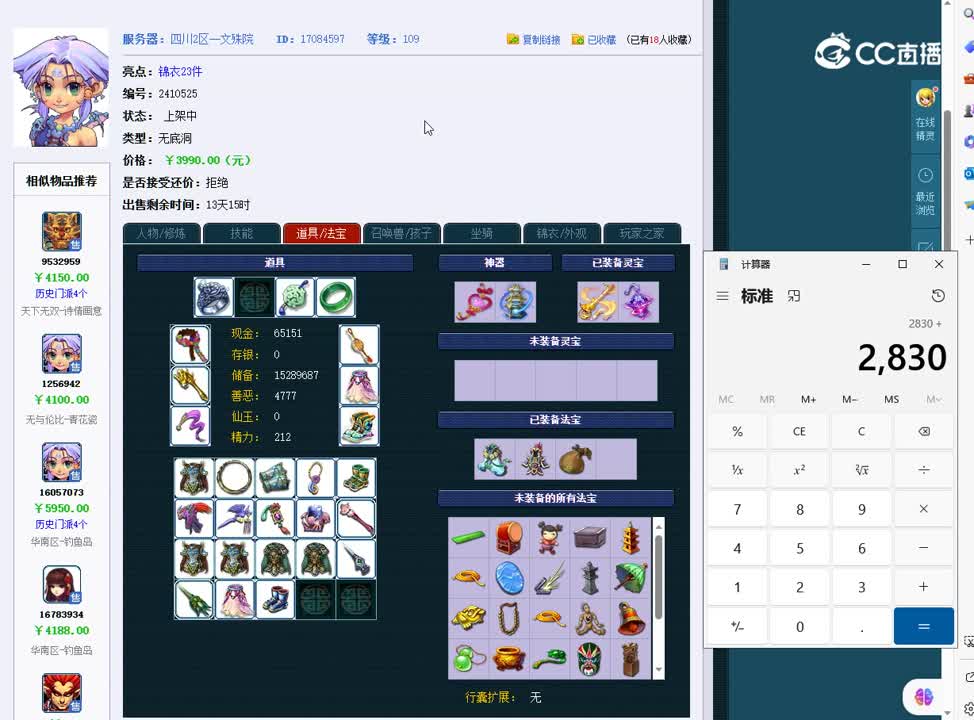Open calculator history icon

click(938, 296)
